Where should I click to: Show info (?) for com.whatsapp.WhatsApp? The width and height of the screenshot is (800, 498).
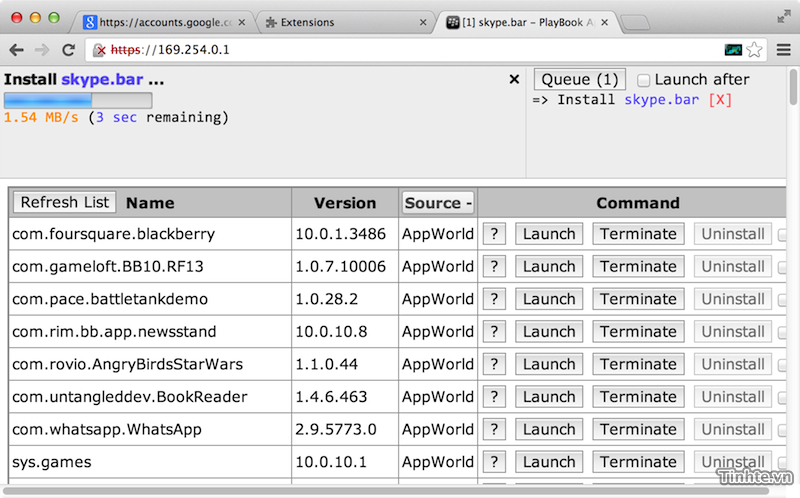pos(494,430)
